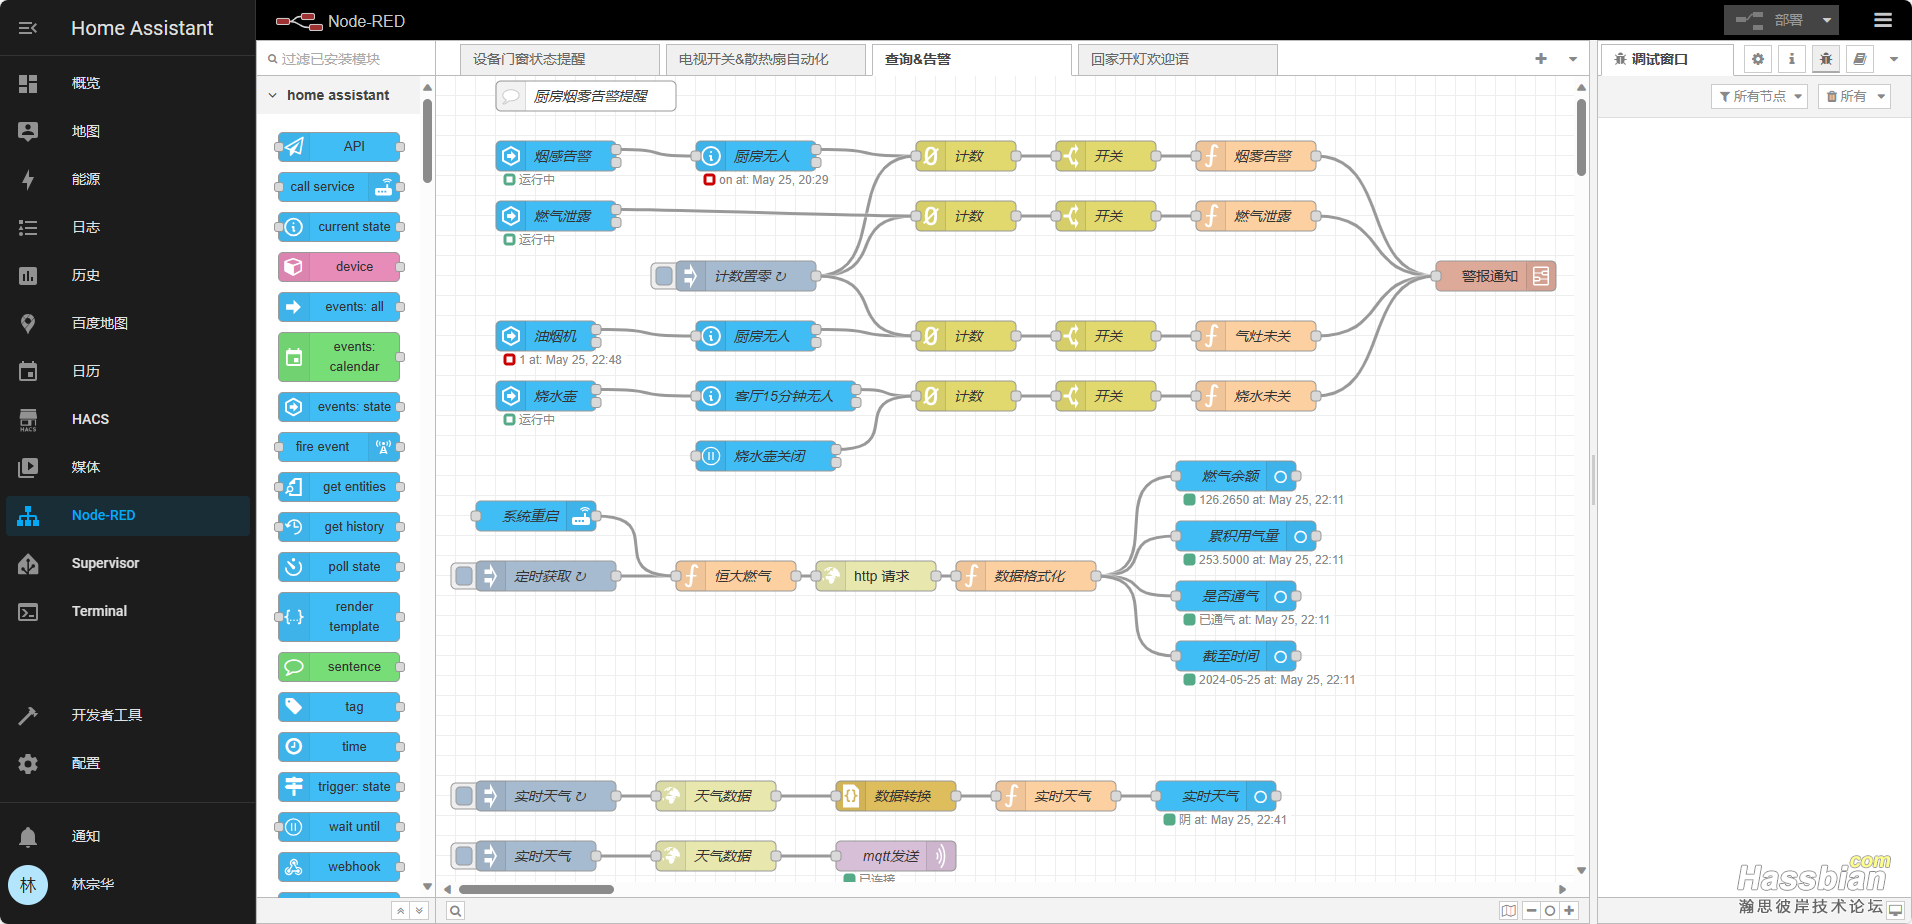Open the info sidebar tab

(x=1792, y=59)
